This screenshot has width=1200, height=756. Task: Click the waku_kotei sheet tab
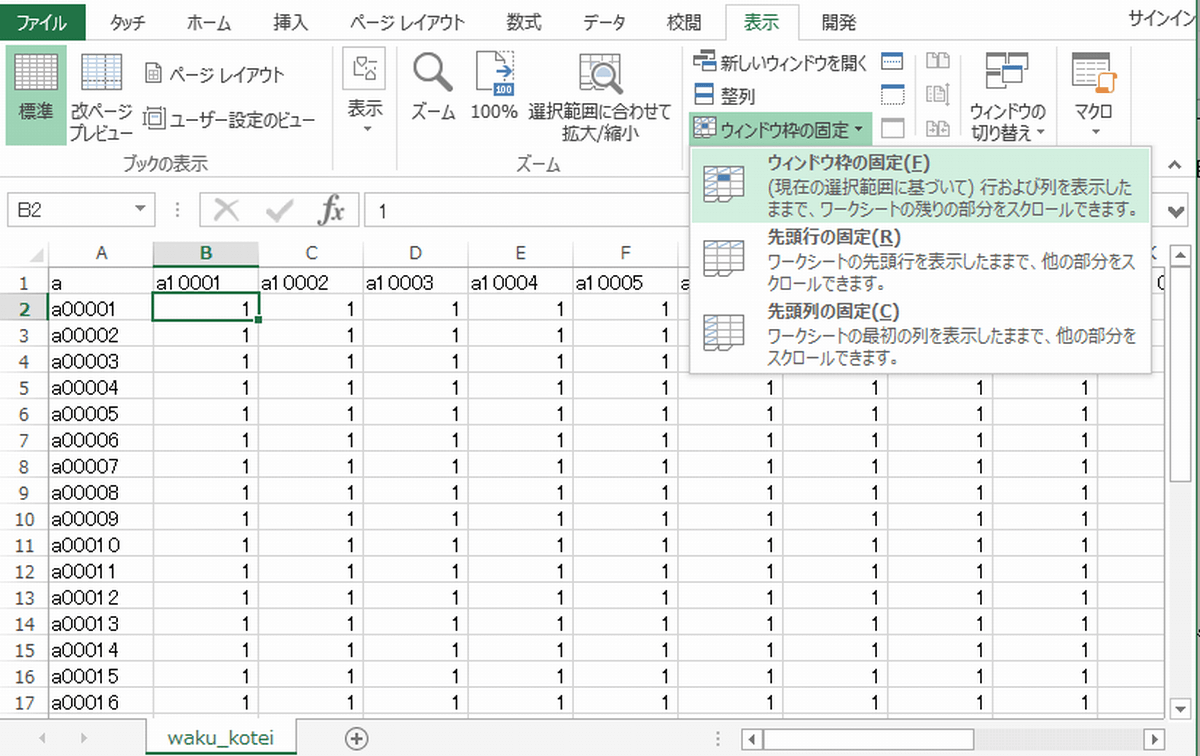[x=220, y=737]
